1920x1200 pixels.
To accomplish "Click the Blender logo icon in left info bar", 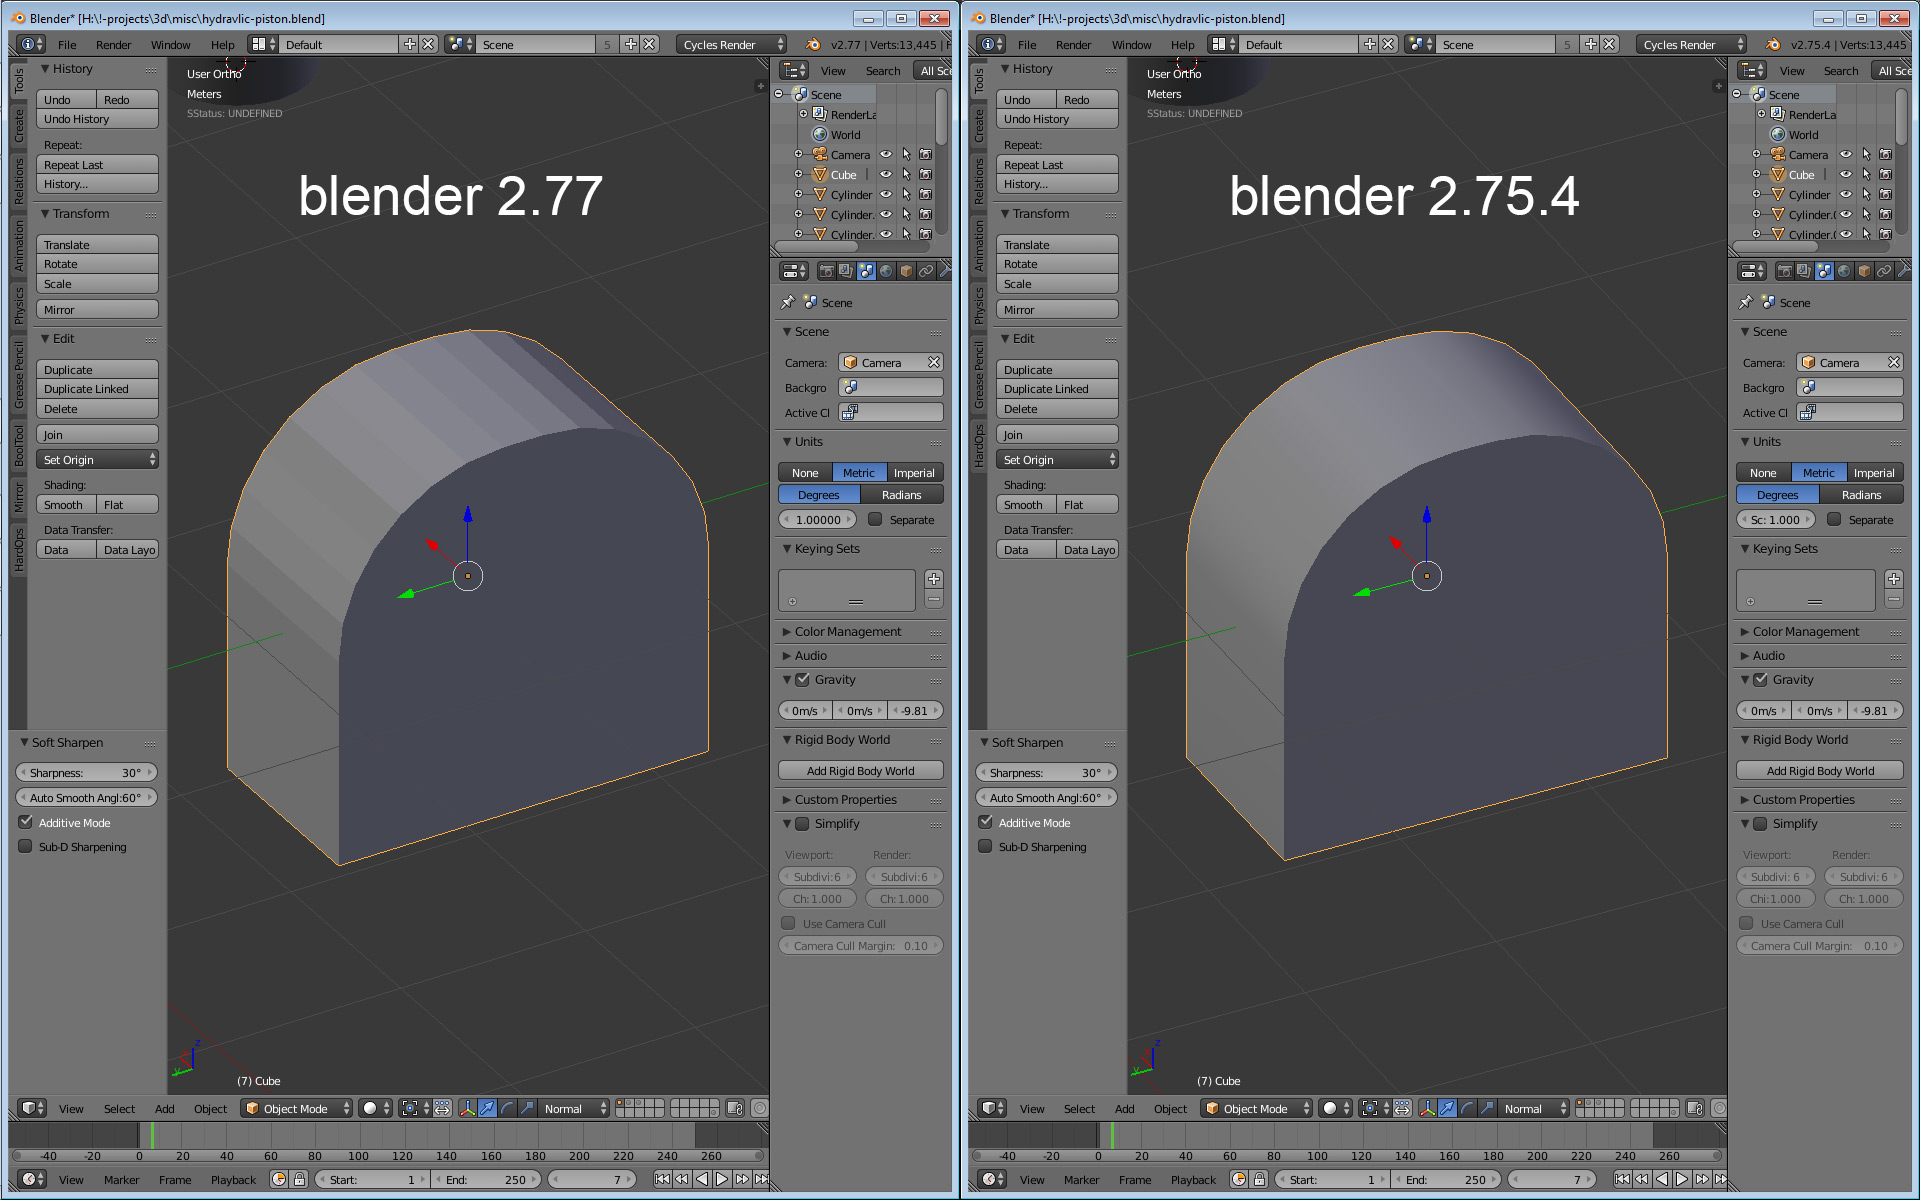I will pyautogui.click(x=813, y=44).
